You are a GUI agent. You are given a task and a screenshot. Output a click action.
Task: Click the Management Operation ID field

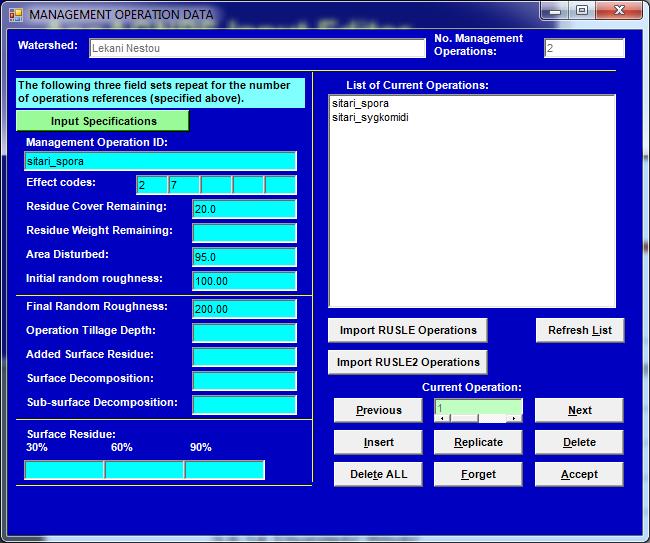(160, 161)
